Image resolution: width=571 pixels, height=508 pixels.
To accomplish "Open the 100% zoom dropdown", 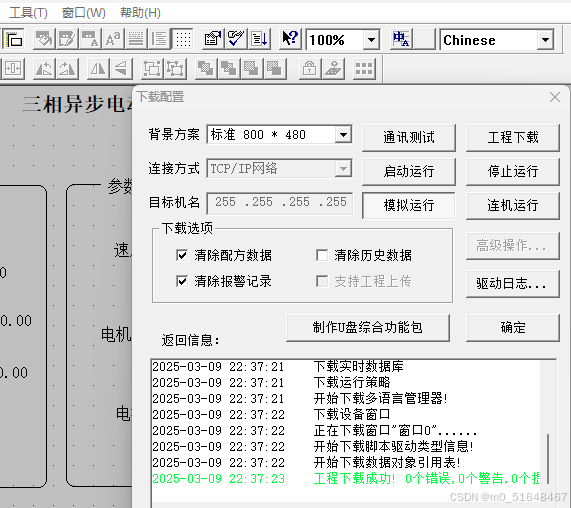I will pyautogui.click(x=371, y=40).
